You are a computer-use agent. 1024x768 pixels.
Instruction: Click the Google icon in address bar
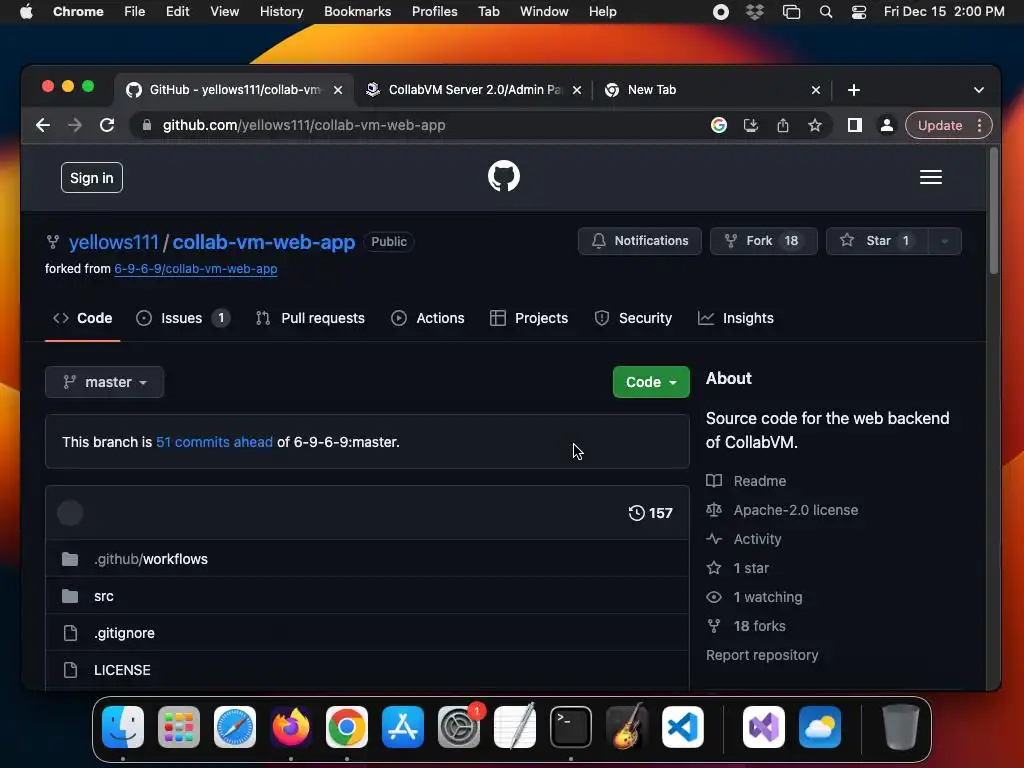pos(718,125)
